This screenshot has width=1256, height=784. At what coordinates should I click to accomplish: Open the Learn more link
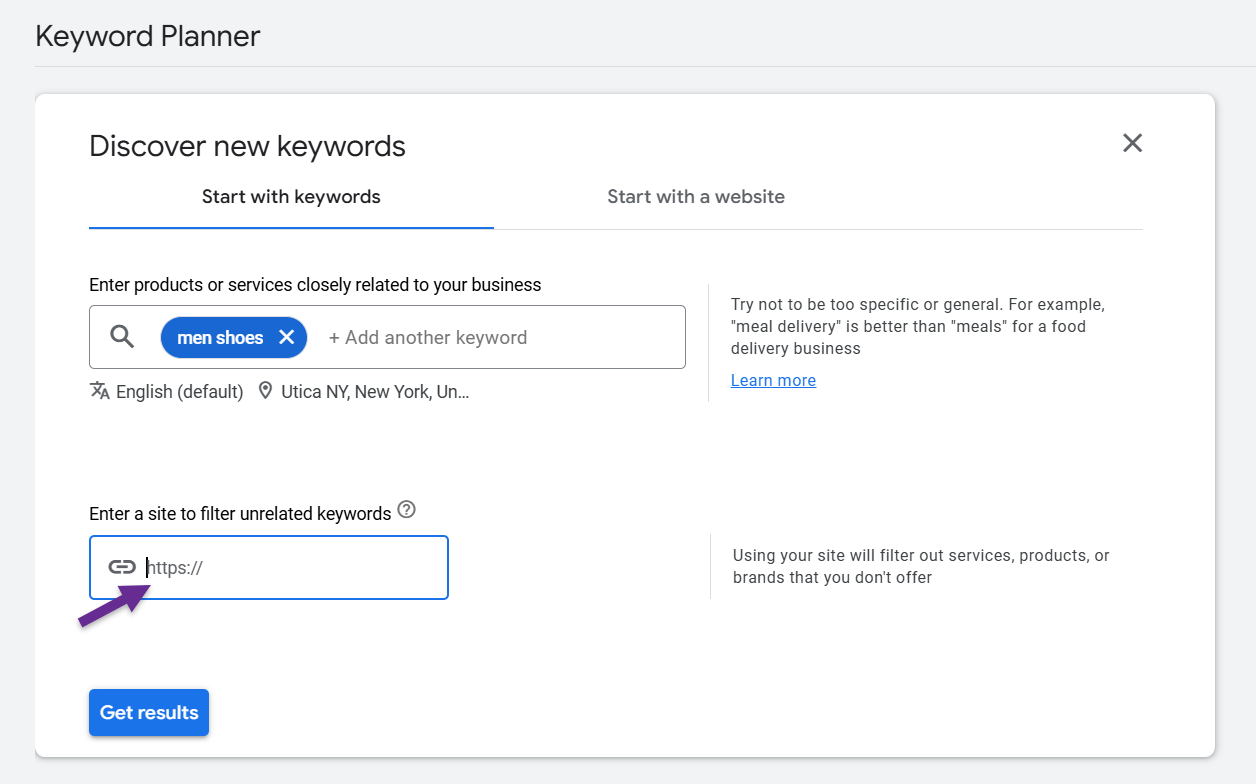point(773,380)
